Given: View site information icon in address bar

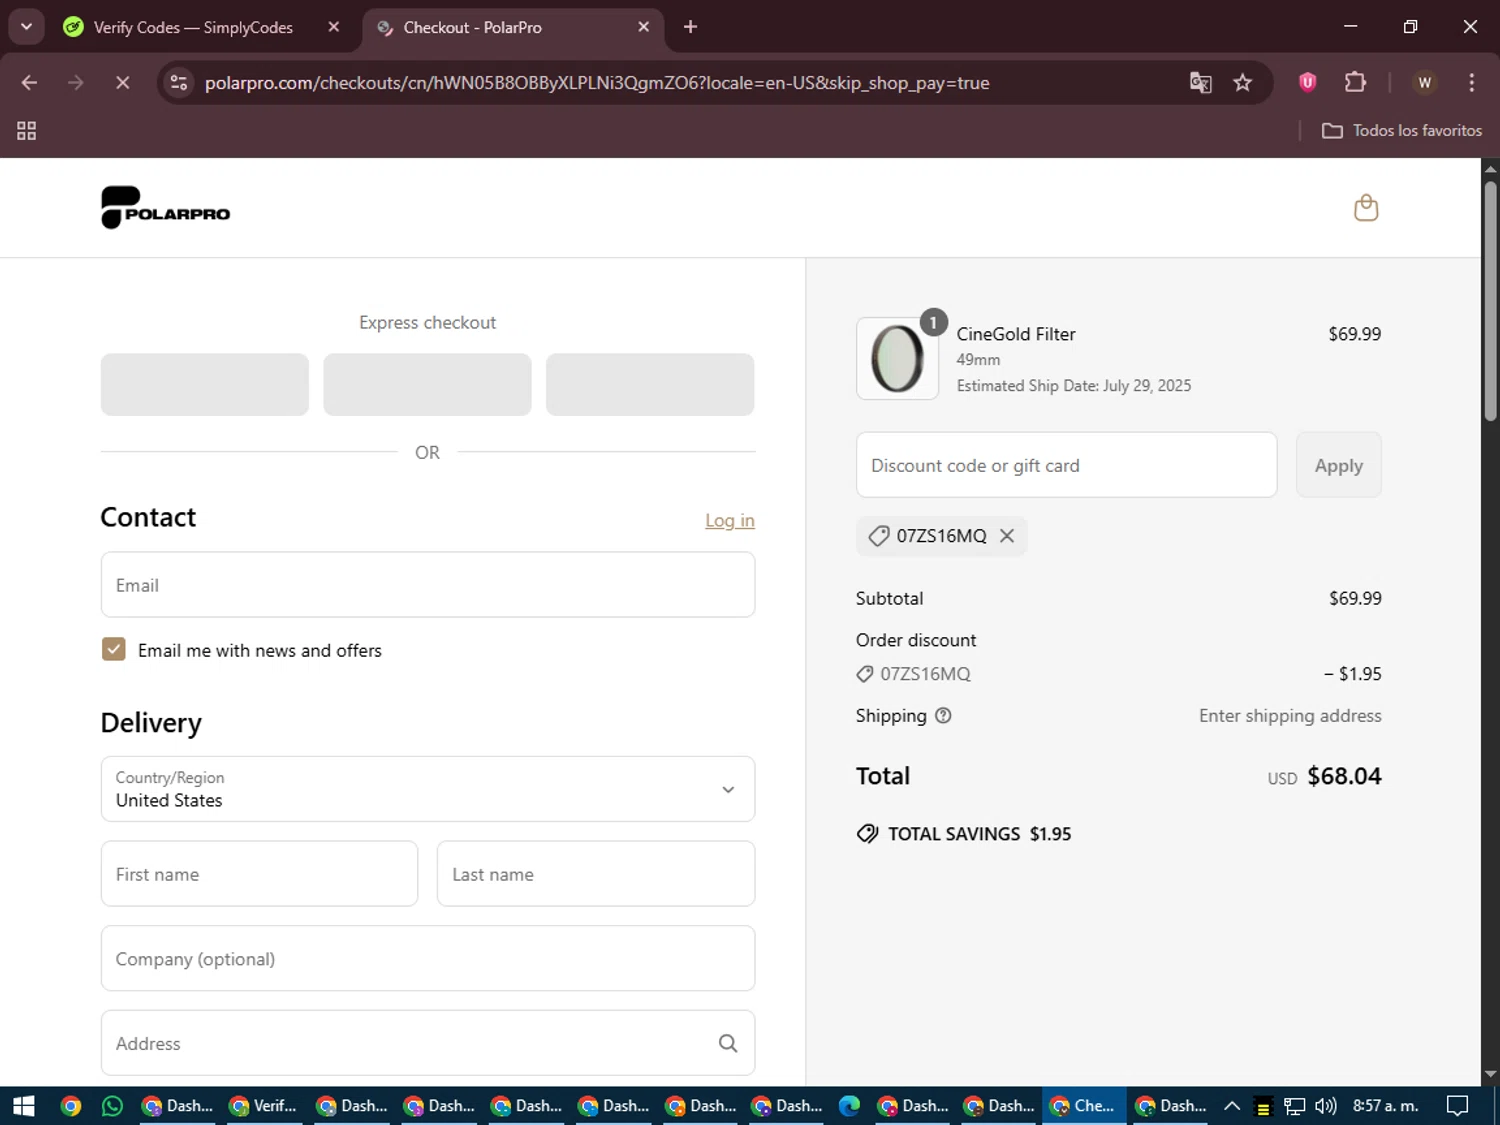Looking at the screenshot, I should click(179, 83).
